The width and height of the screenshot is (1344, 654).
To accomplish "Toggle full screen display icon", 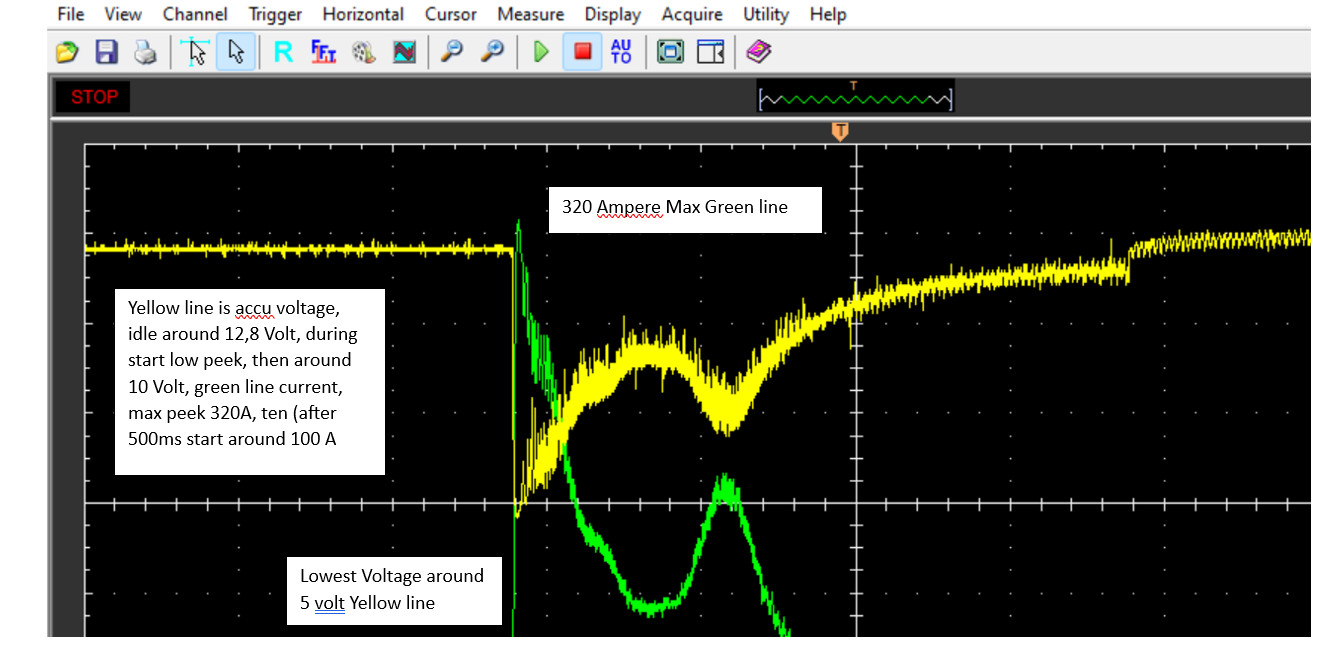I will pos(670,52).
